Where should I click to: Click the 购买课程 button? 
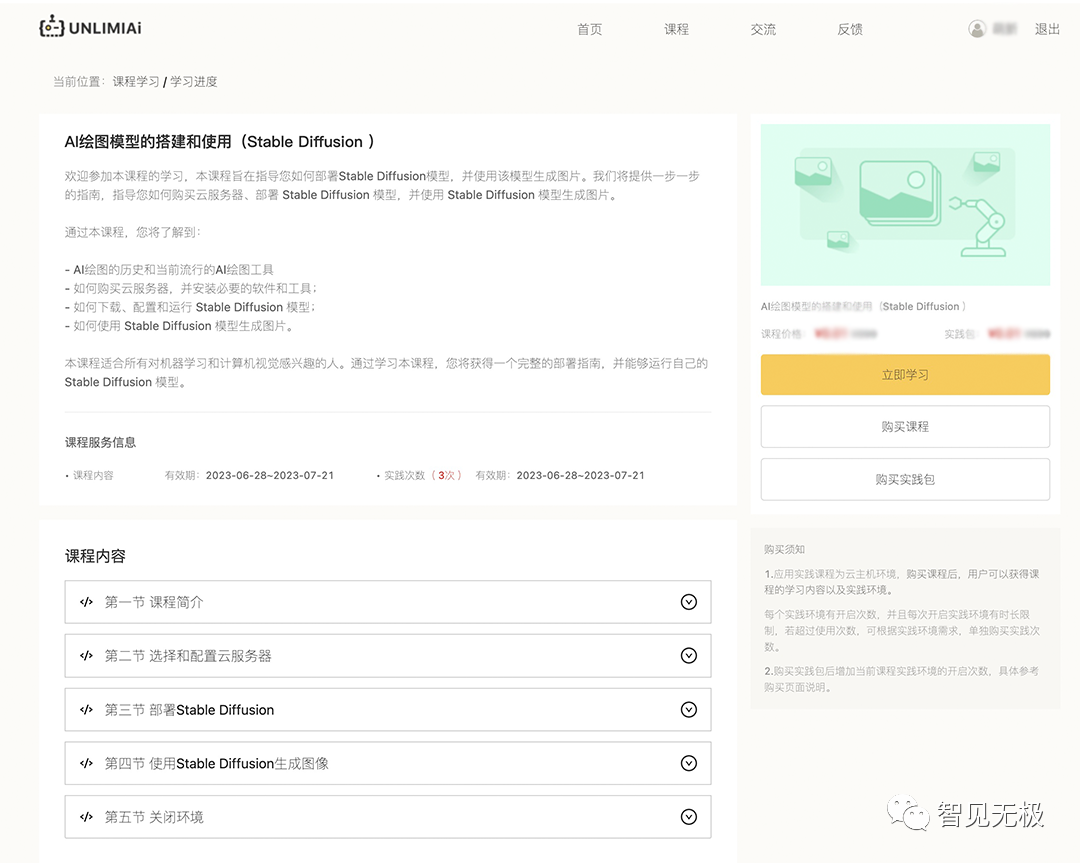[905, 427]
